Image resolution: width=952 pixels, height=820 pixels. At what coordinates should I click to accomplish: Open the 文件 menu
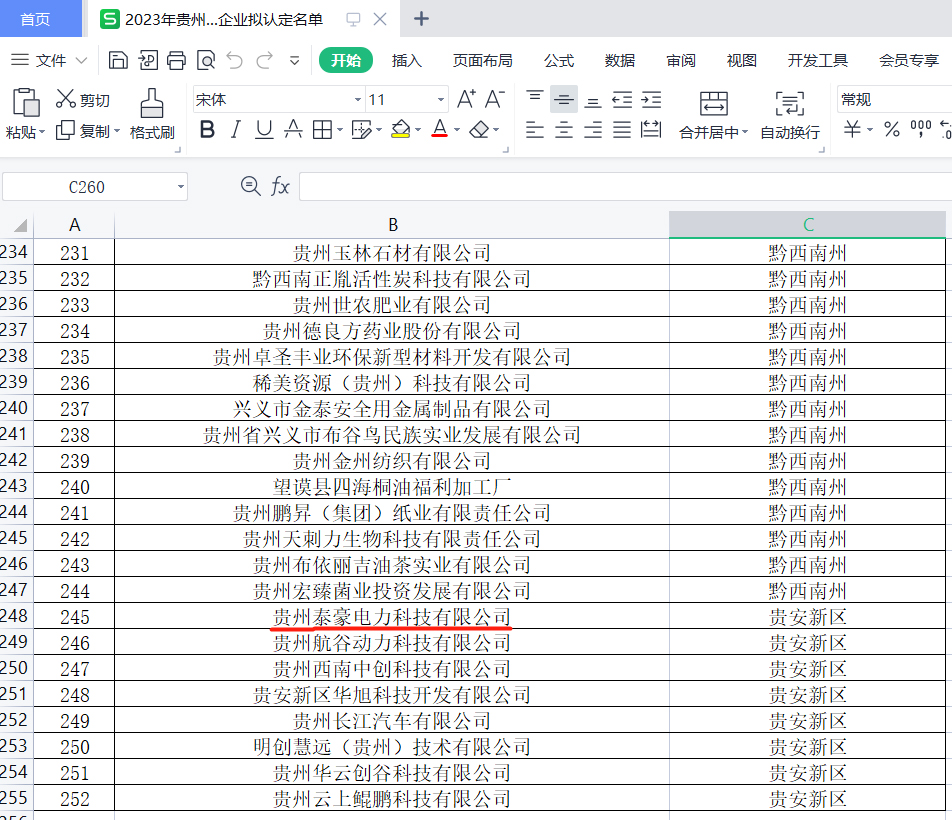[50, 61]
